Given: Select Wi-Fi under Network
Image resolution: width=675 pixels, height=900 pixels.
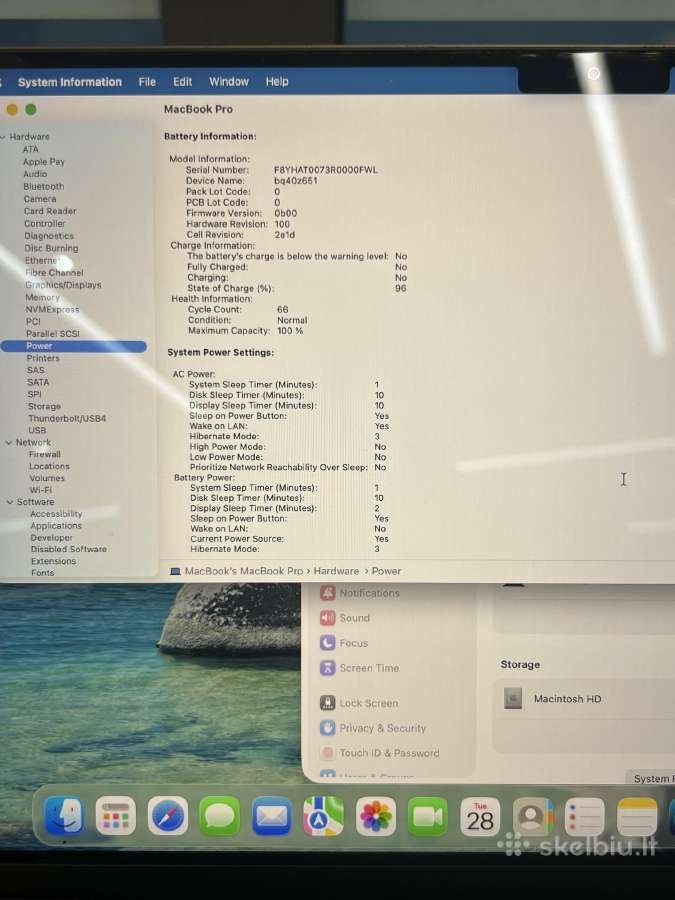Looking at the screenshot, I should tap(41, 490).
